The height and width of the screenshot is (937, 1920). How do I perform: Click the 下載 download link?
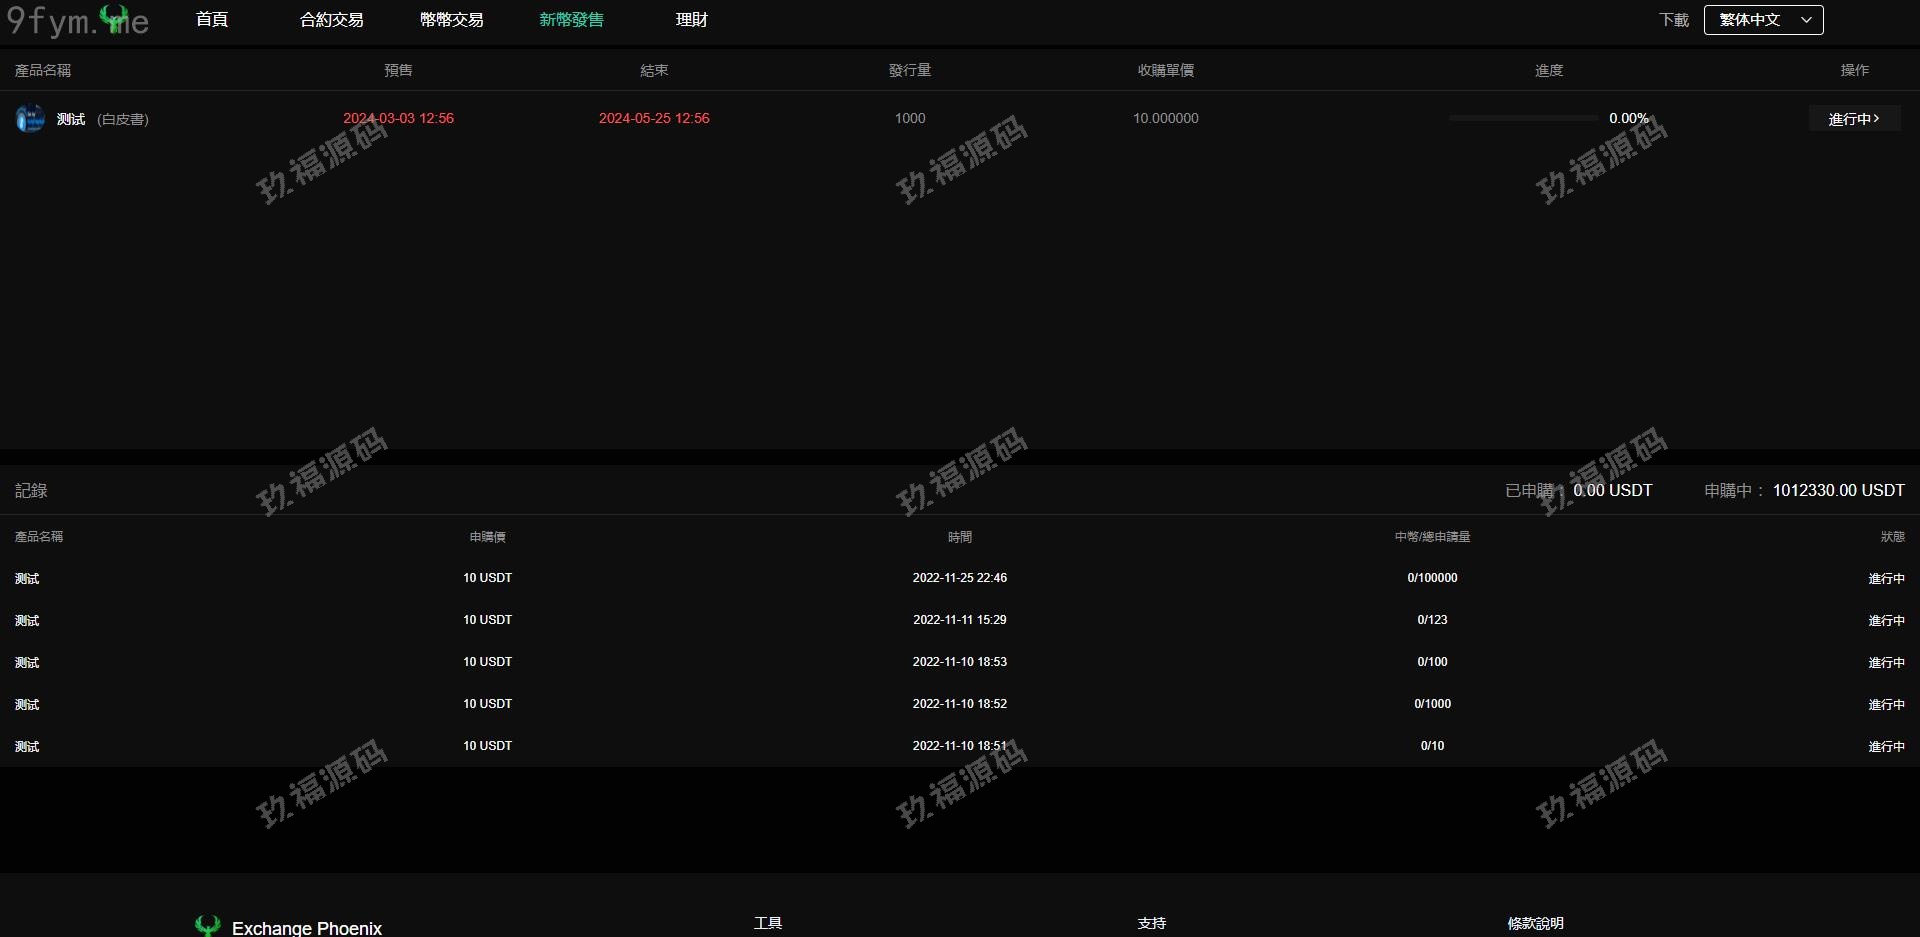1673,20
